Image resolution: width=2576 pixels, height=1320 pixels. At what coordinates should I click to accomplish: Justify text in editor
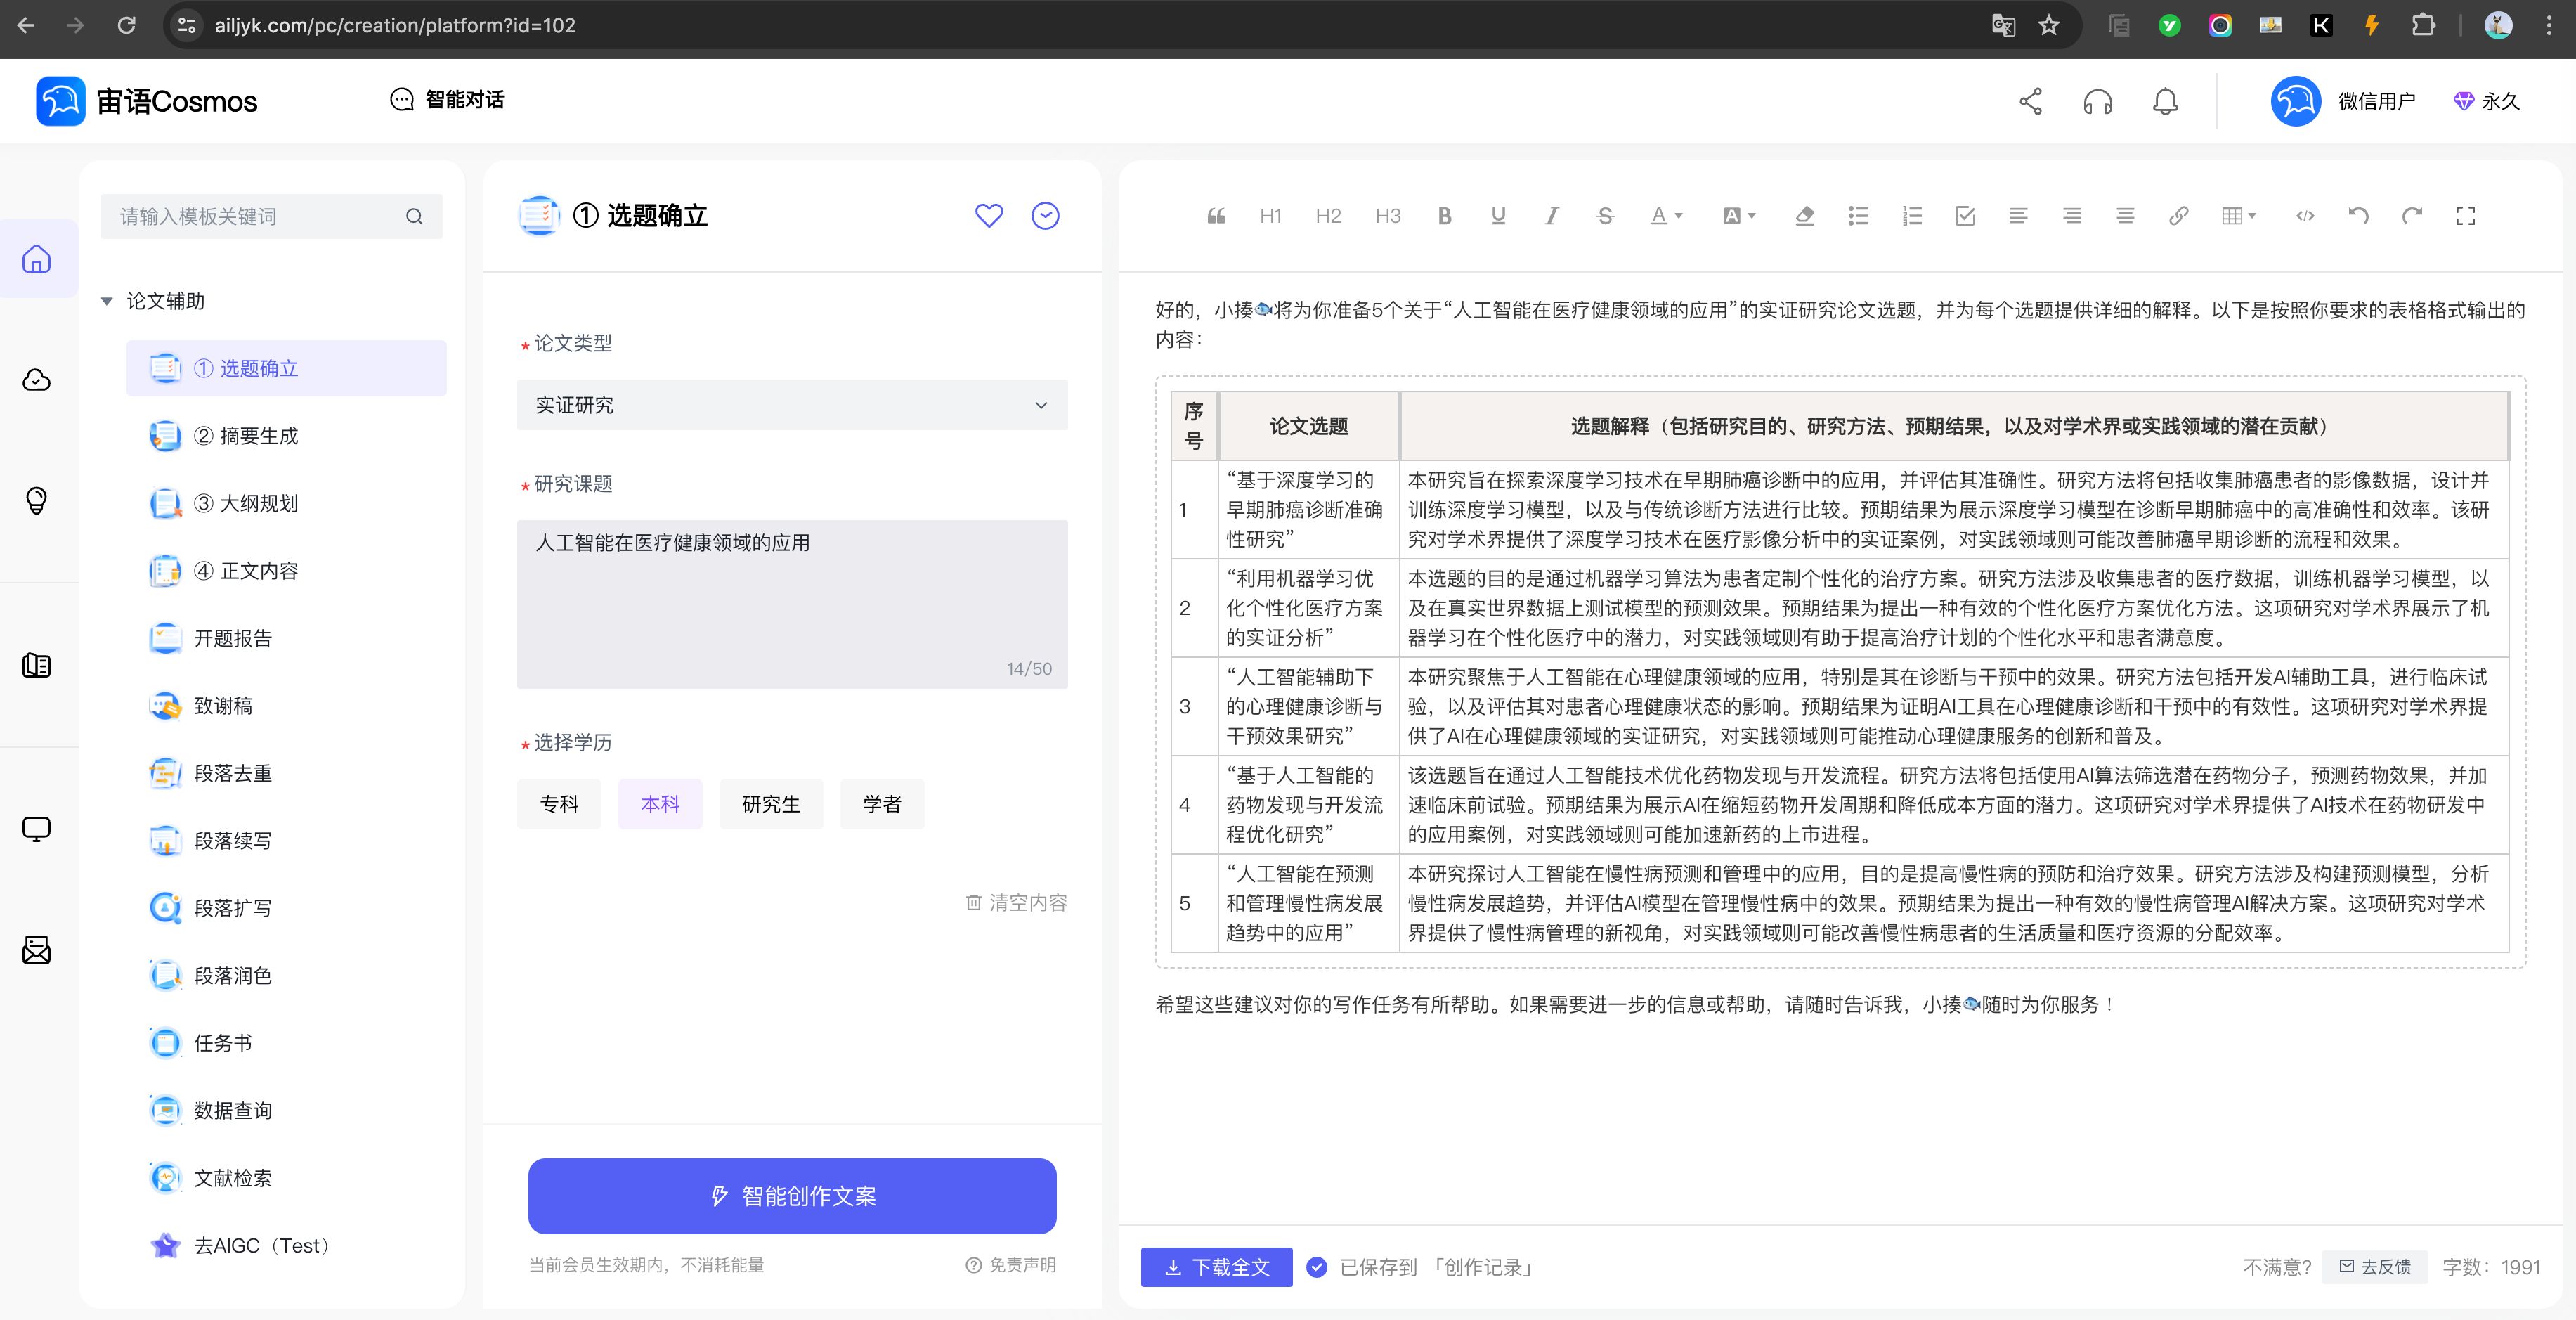point(2125,216)
